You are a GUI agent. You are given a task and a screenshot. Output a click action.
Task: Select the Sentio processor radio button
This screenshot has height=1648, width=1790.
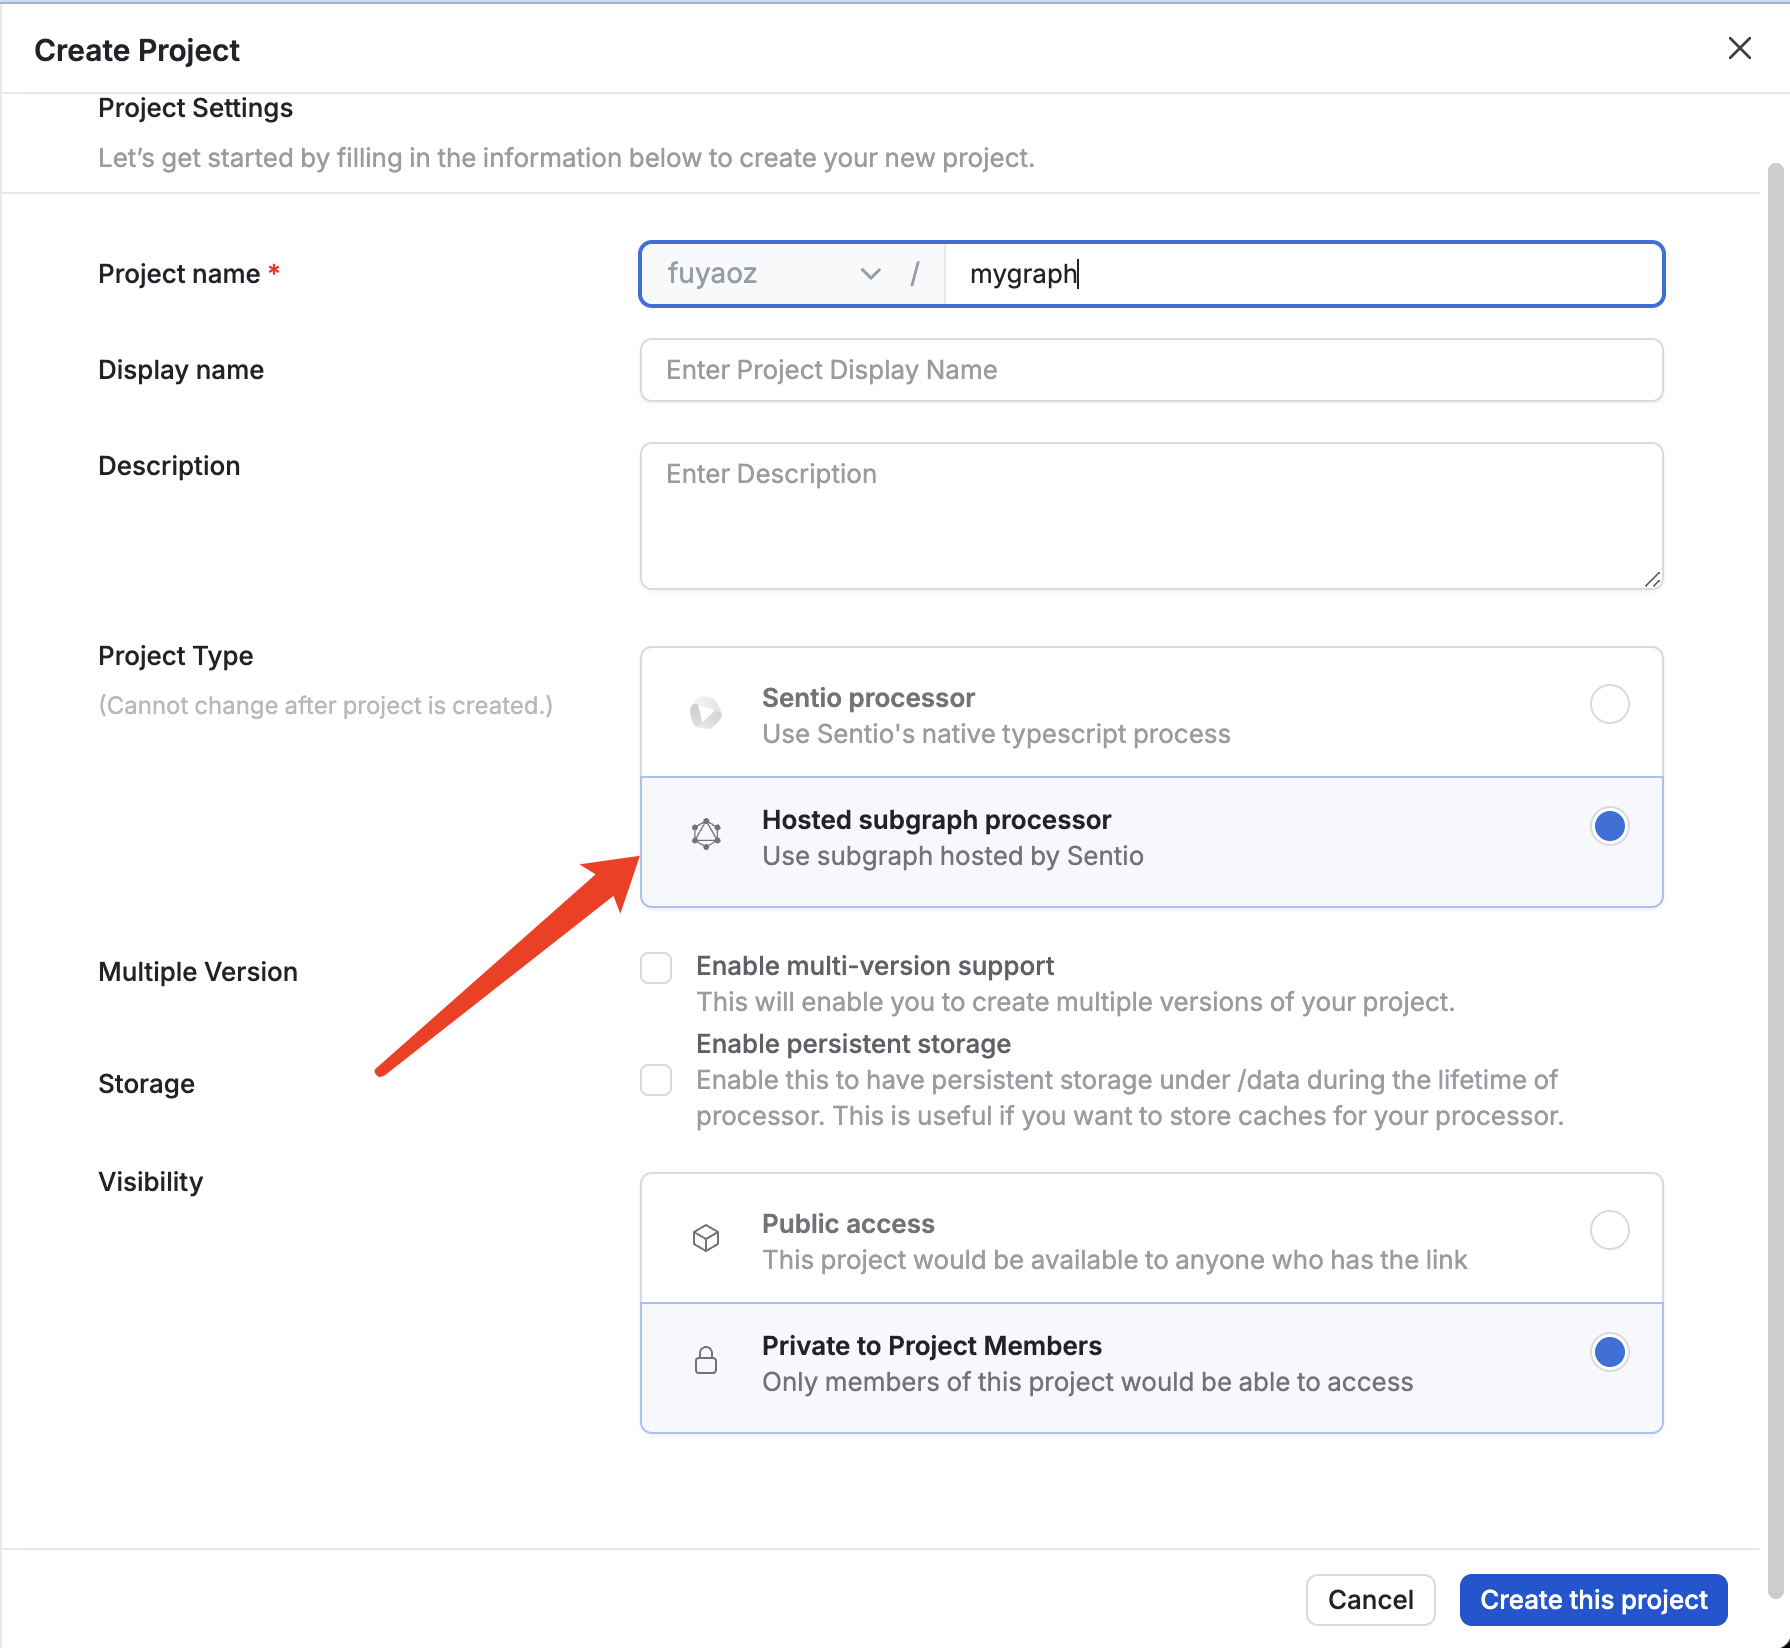point(1609,704)
